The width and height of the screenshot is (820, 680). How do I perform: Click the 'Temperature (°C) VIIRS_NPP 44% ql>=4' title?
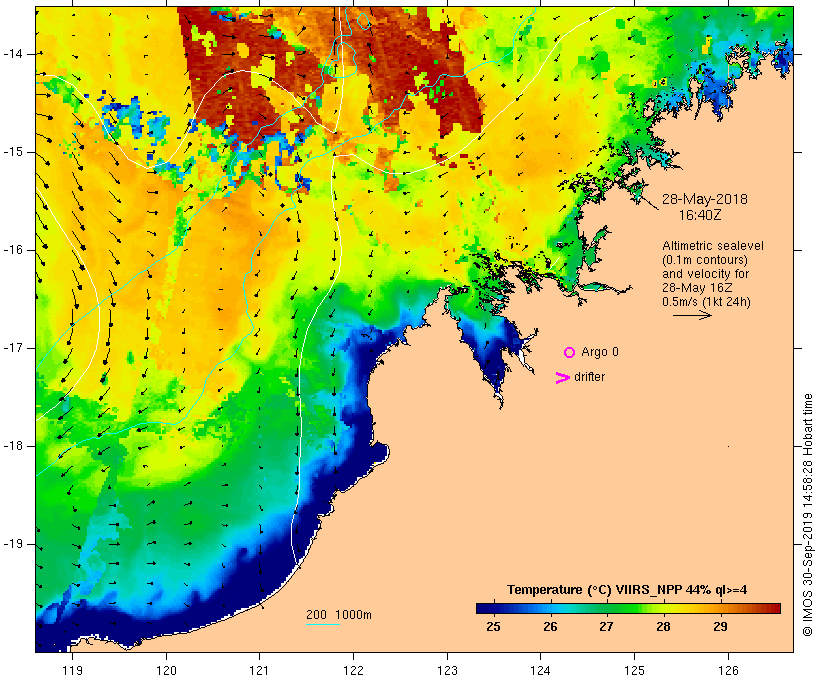pos(627,590)
